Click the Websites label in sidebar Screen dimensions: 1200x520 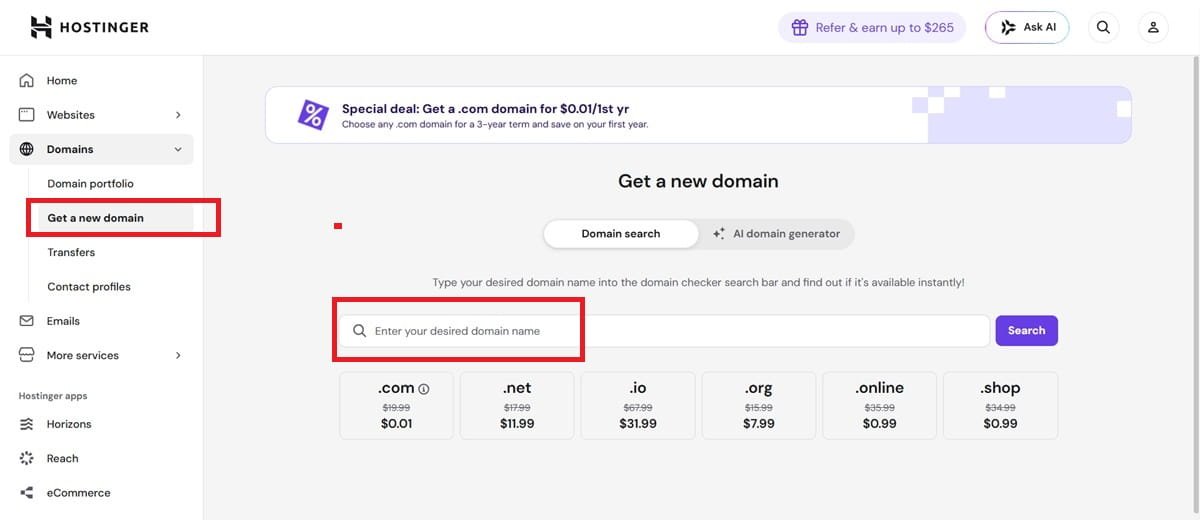(x=71, y=115)
